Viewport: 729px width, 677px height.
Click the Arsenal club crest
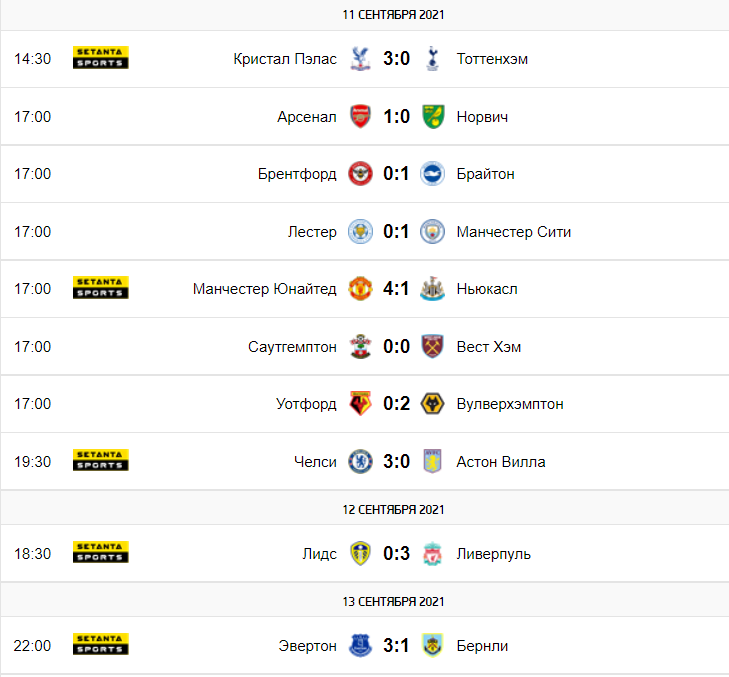360,116
